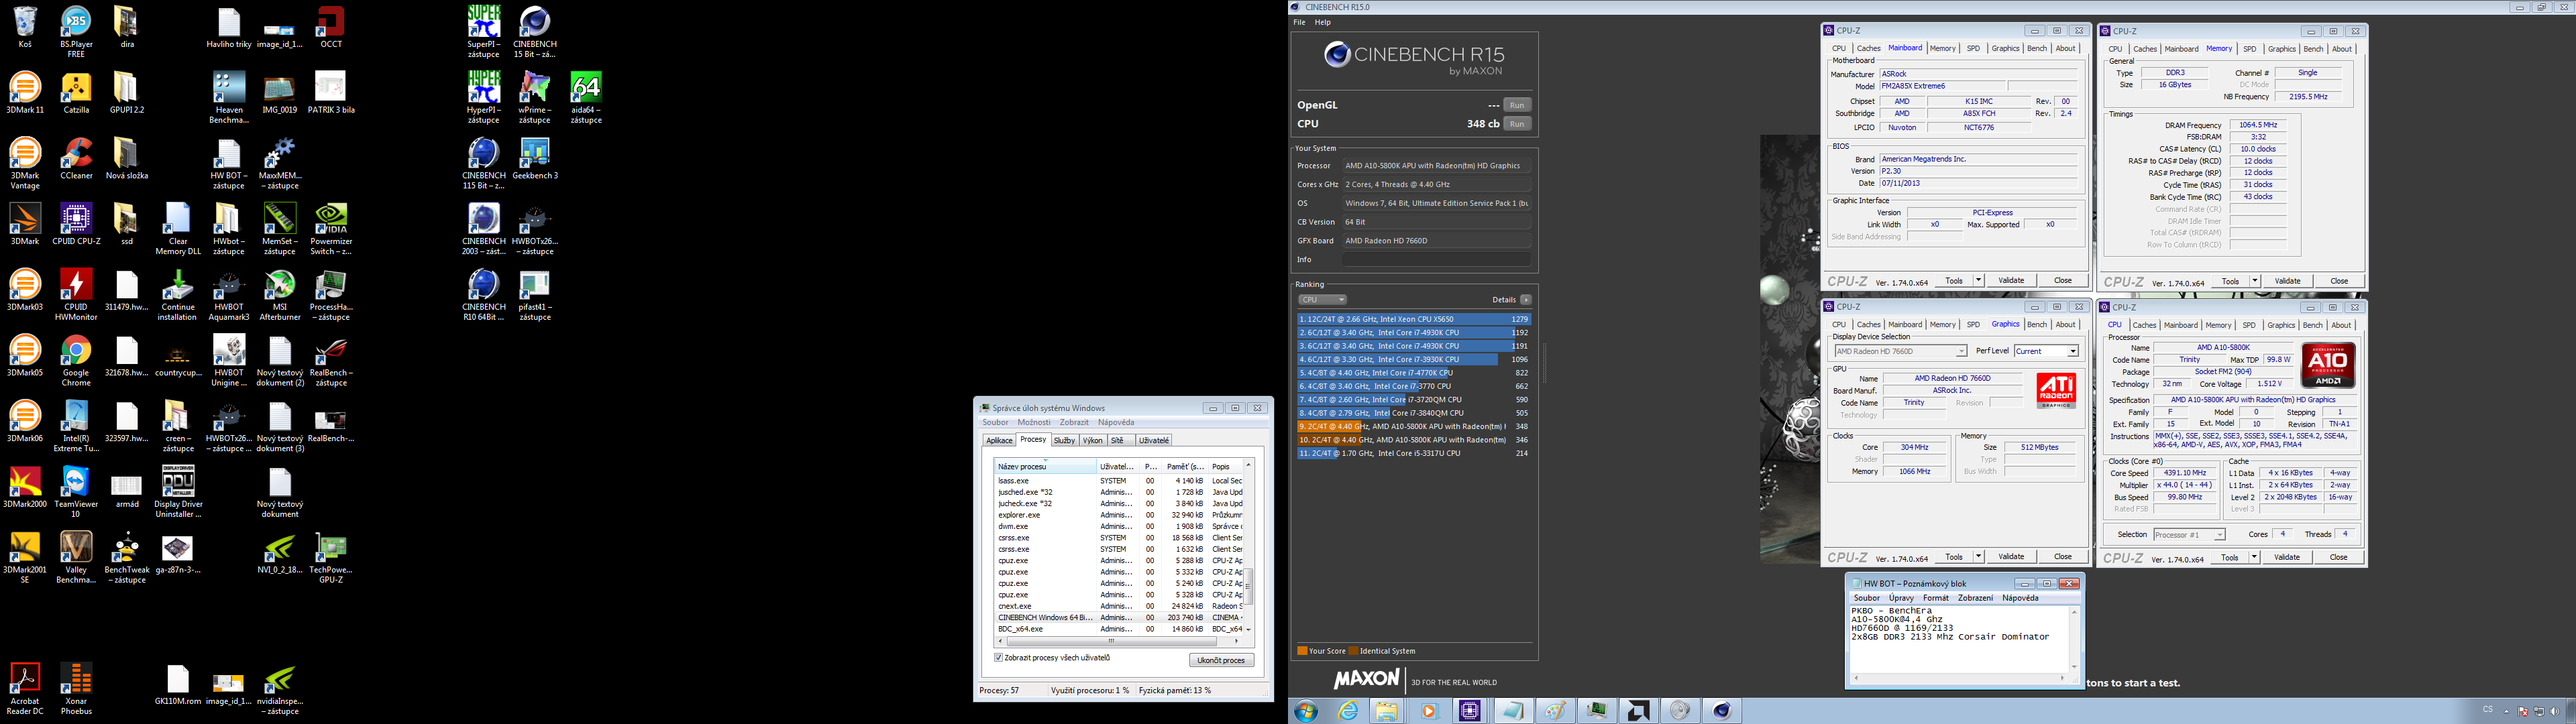Open the Windows Start button
The width and height of the screenshot is (2576, 724).
click(1306, 711)
